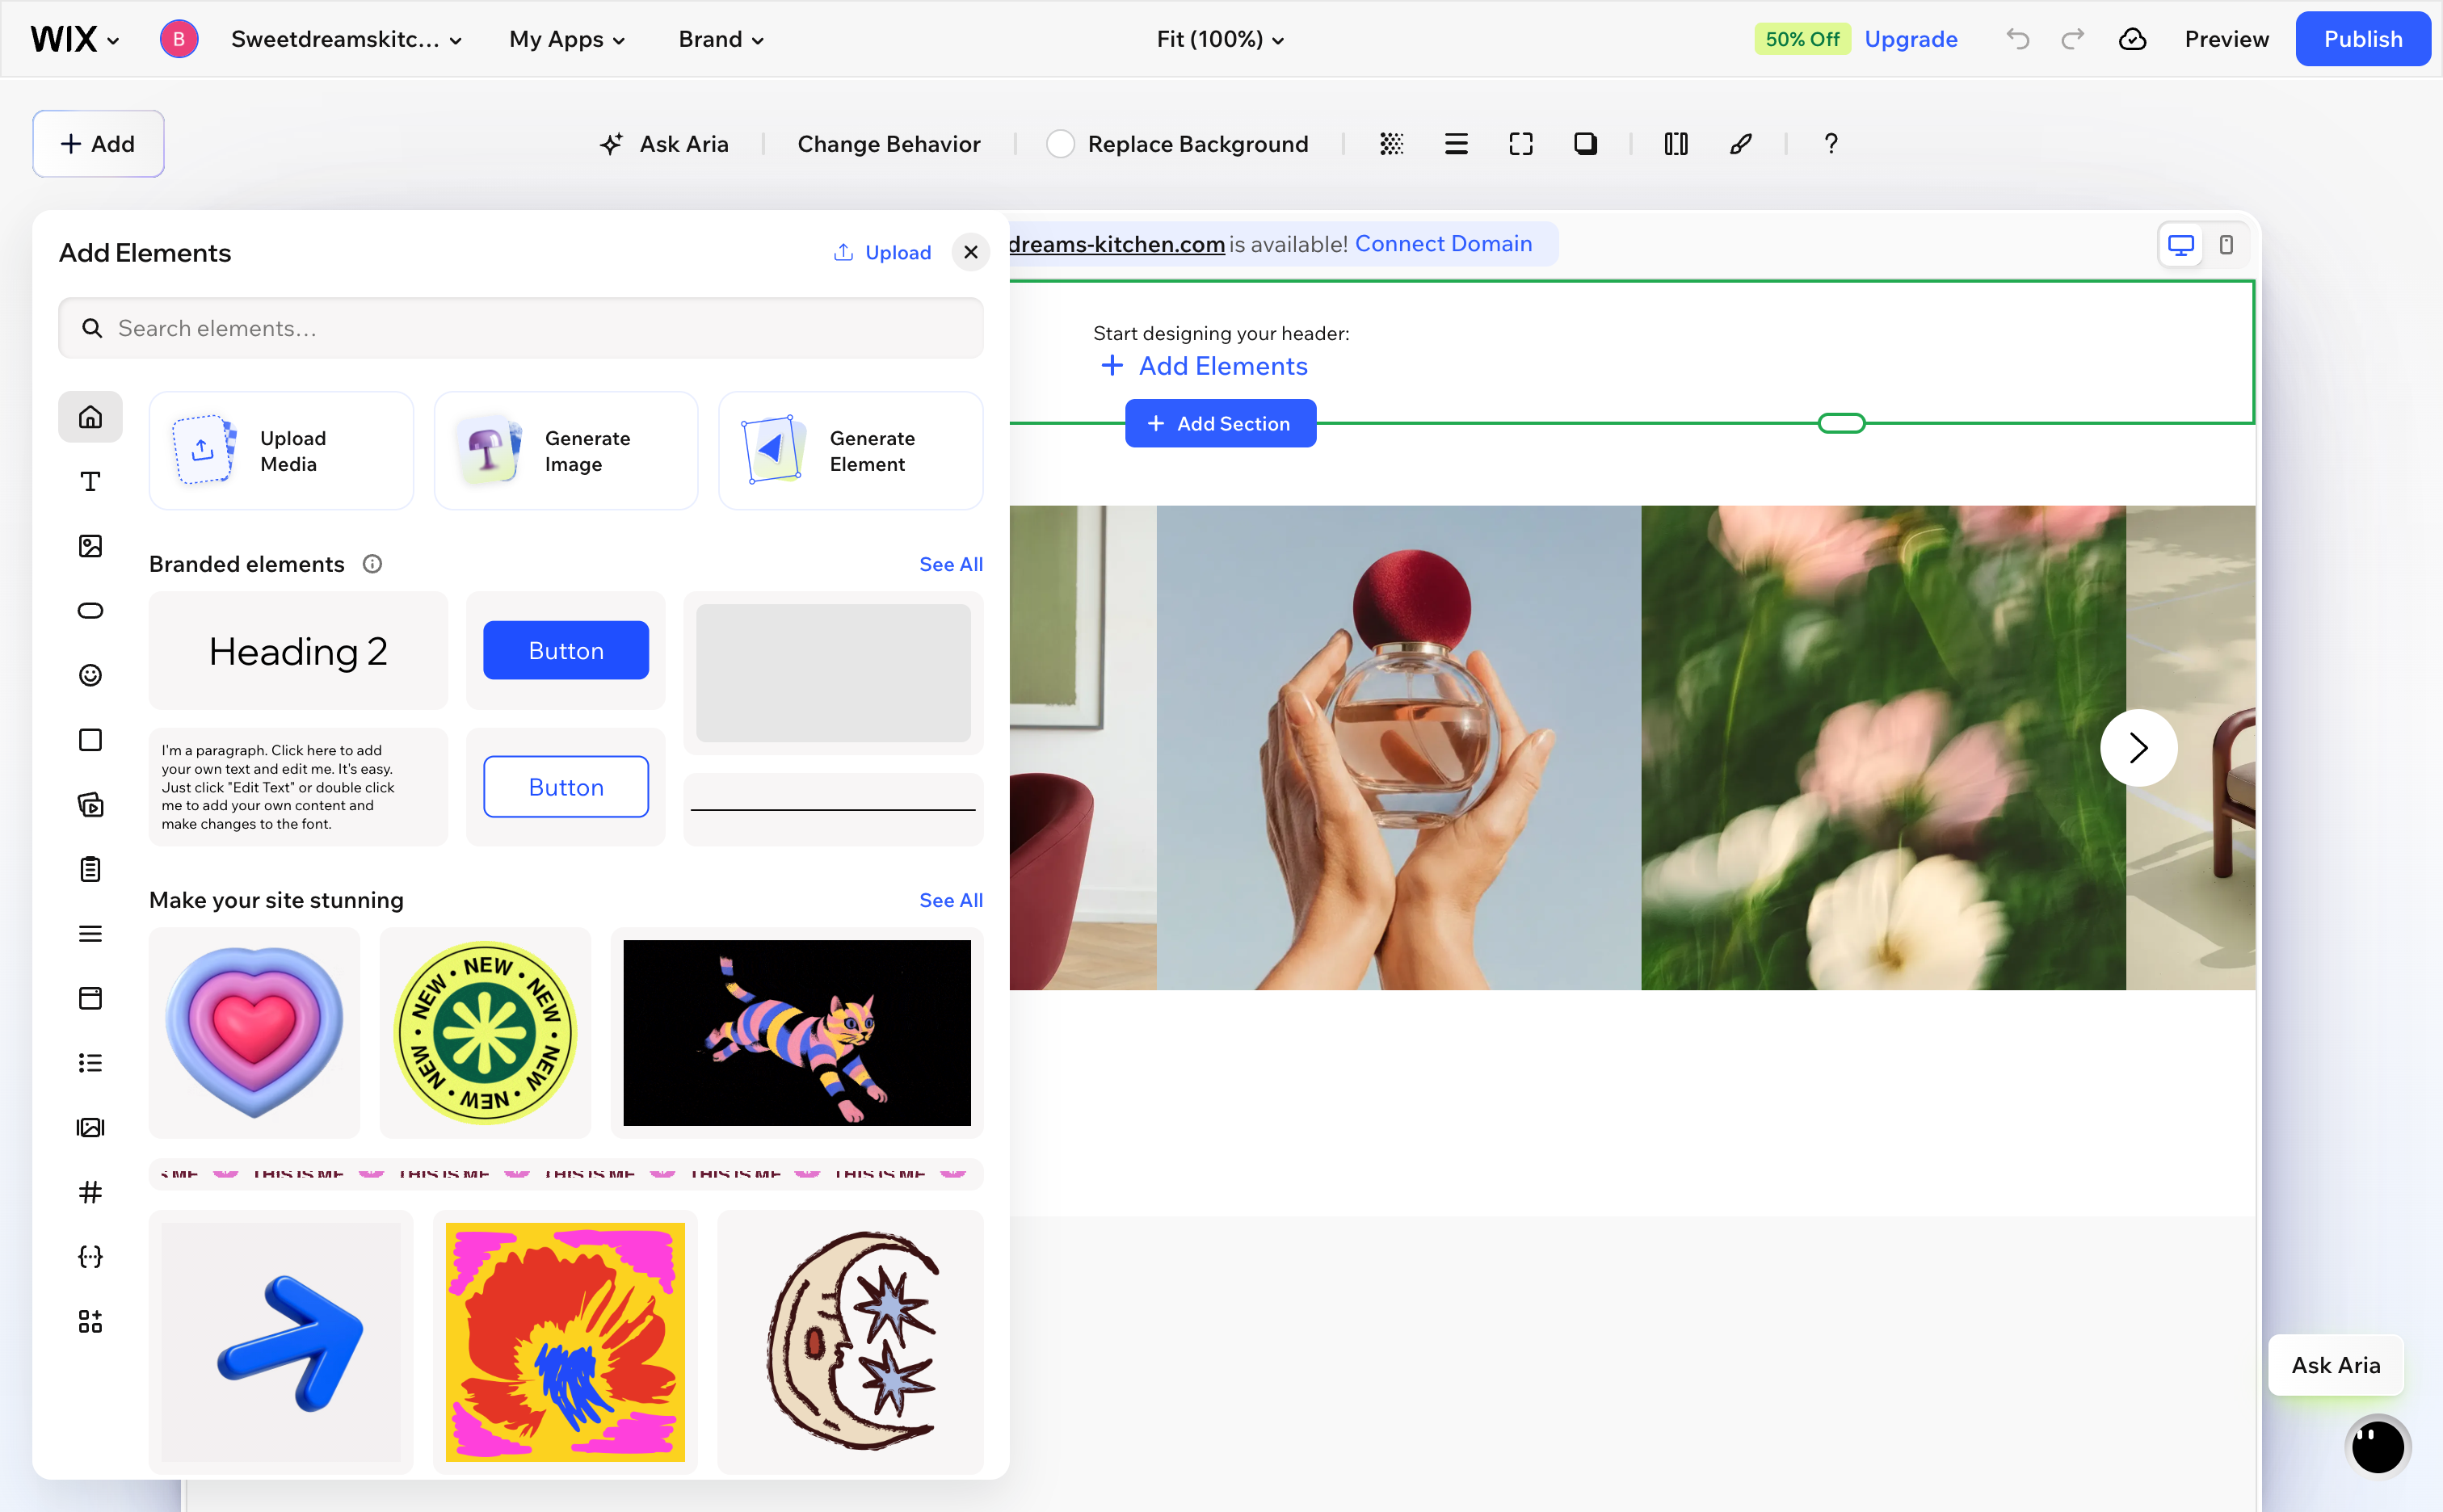Screen dimensions: 2443x1512
Task: Select the Image category icon in sidebar
Action: 90,546
